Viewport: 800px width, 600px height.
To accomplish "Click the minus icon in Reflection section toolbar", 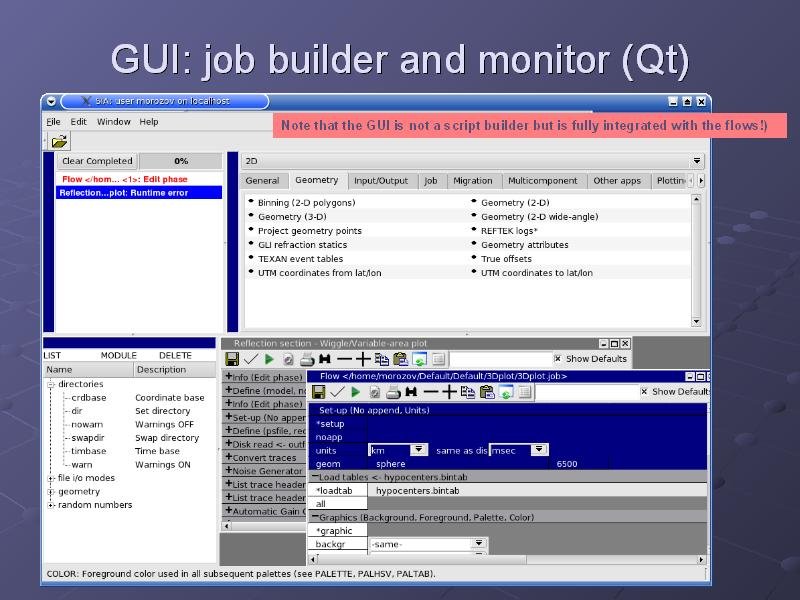I will click(344, 359).
